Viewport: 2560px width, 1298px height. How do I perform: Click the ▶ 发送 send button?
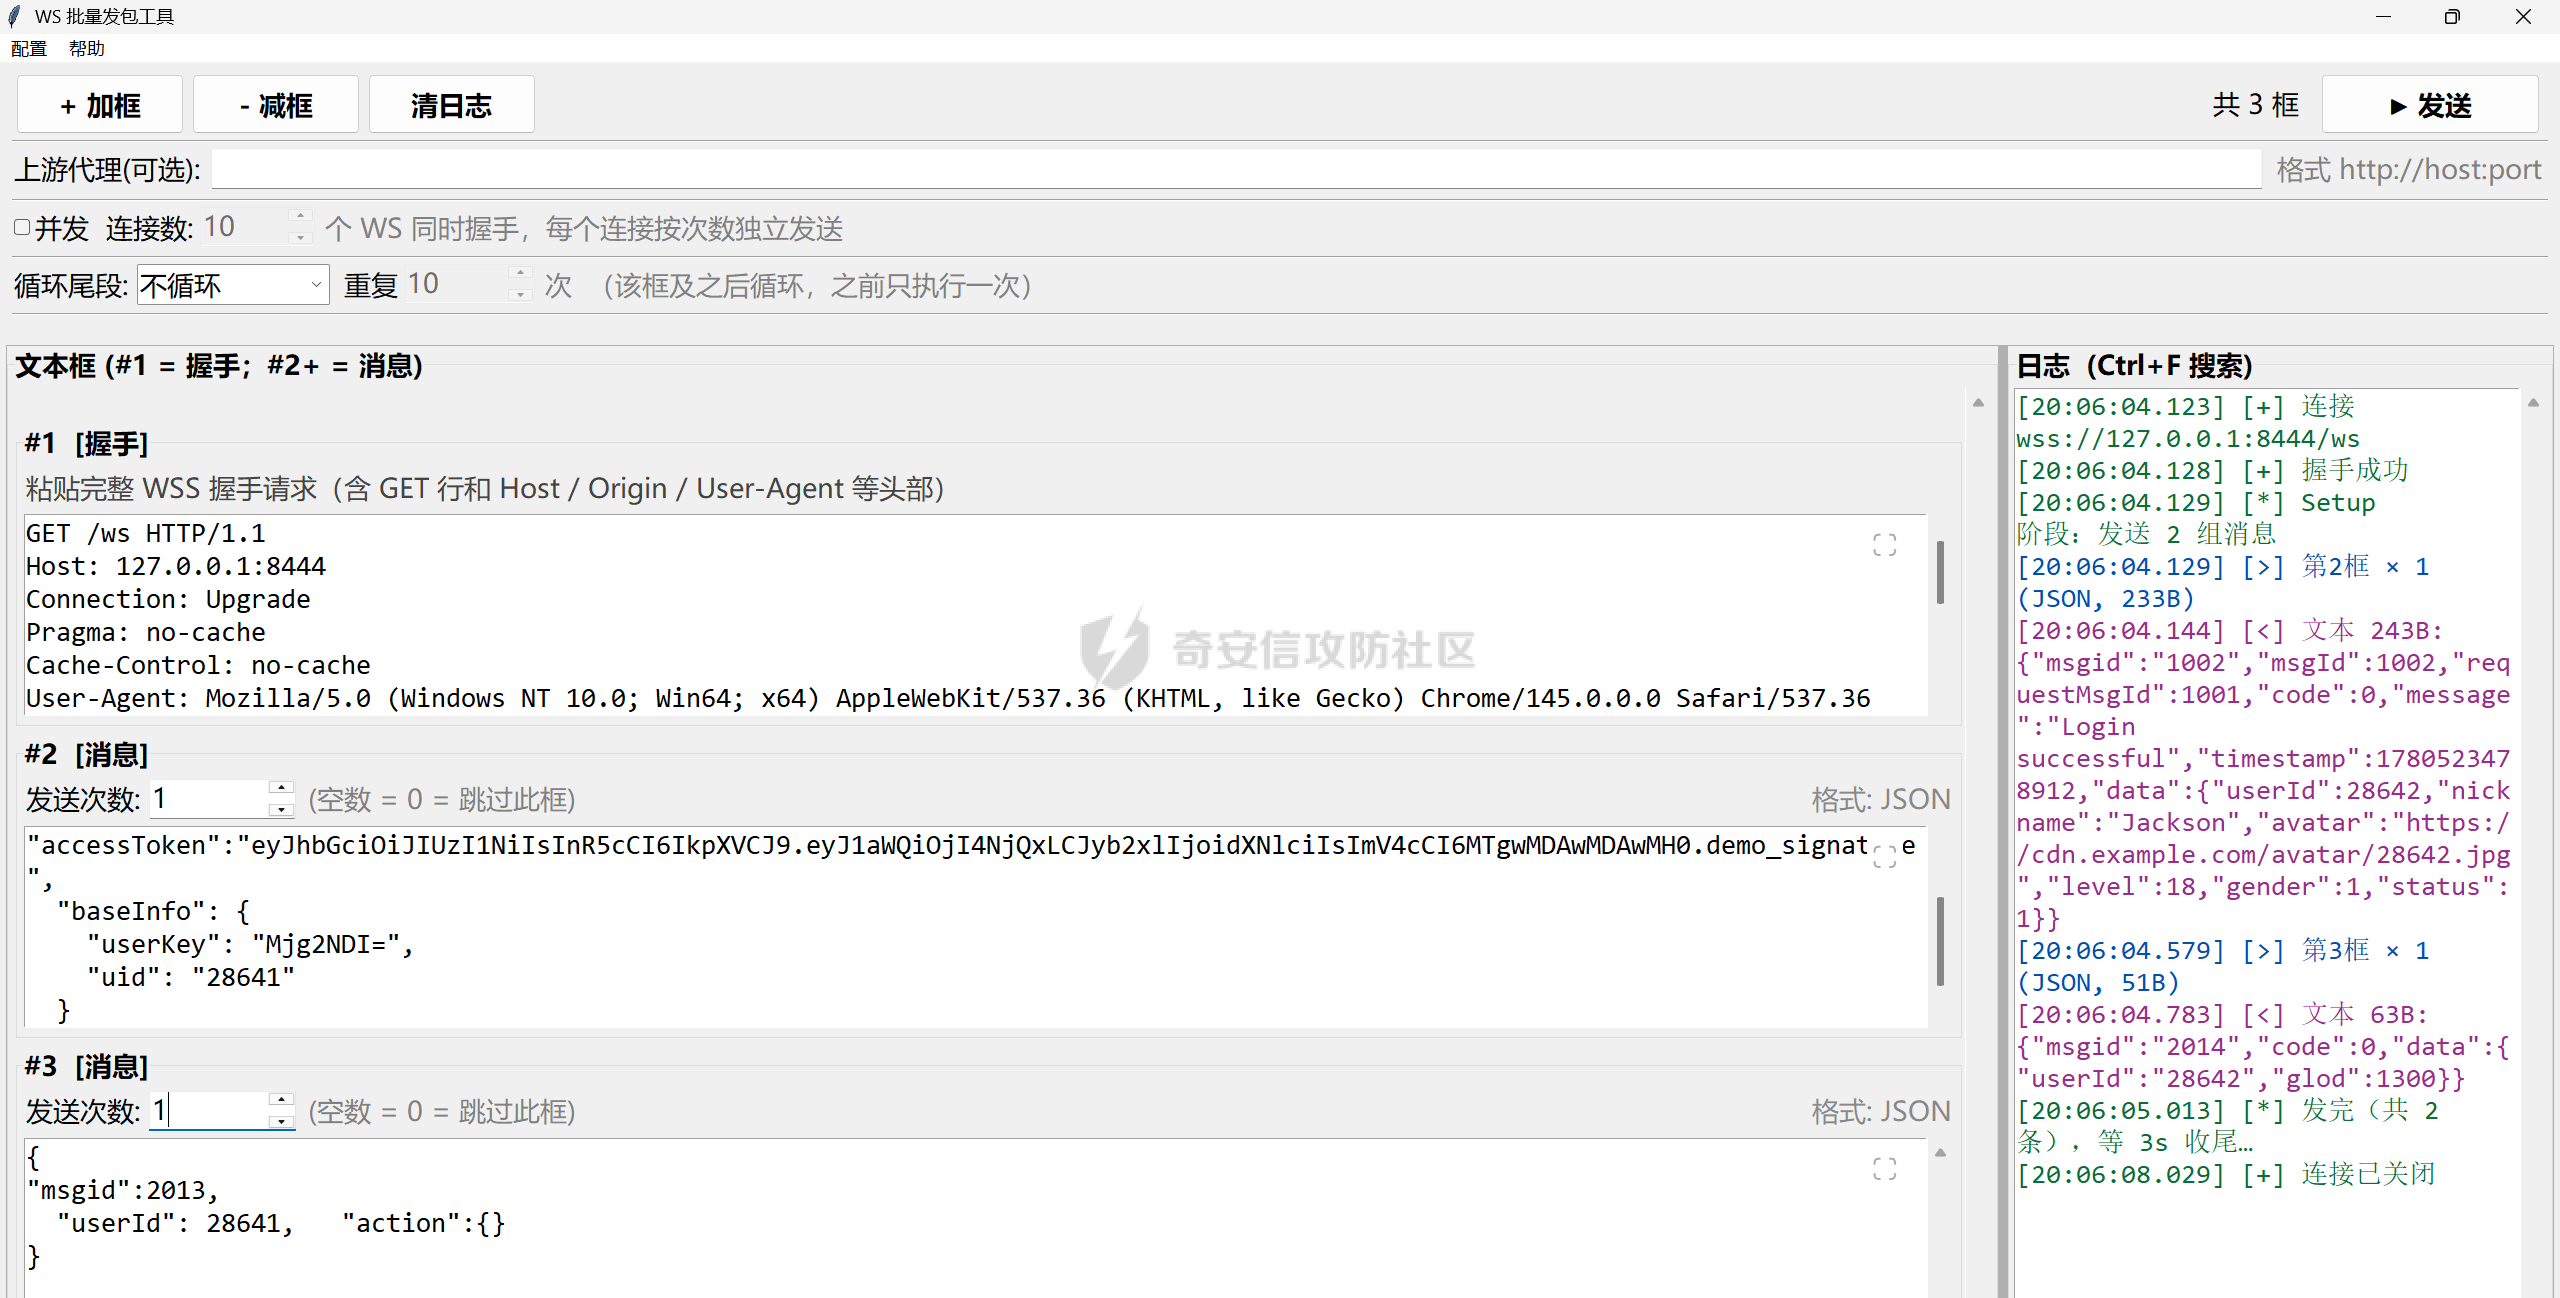[x=2430, y=105]
